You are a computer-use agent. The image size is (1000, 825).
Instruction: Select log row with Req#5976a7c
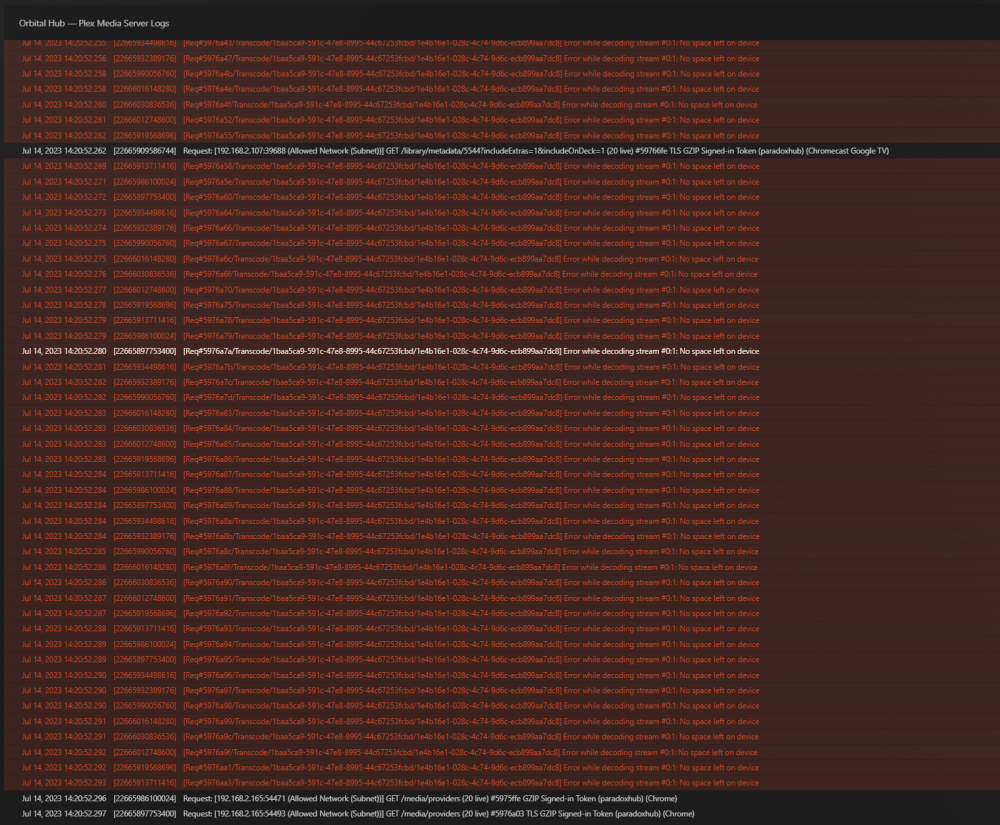click(x=500, y=383)
